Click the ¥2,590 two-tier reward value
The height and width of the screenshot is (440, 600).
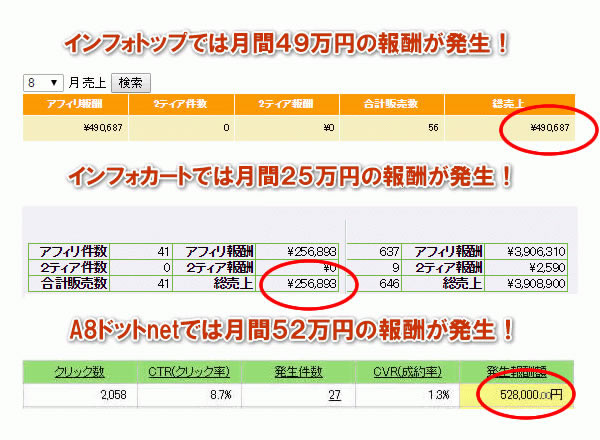point(547,267)
